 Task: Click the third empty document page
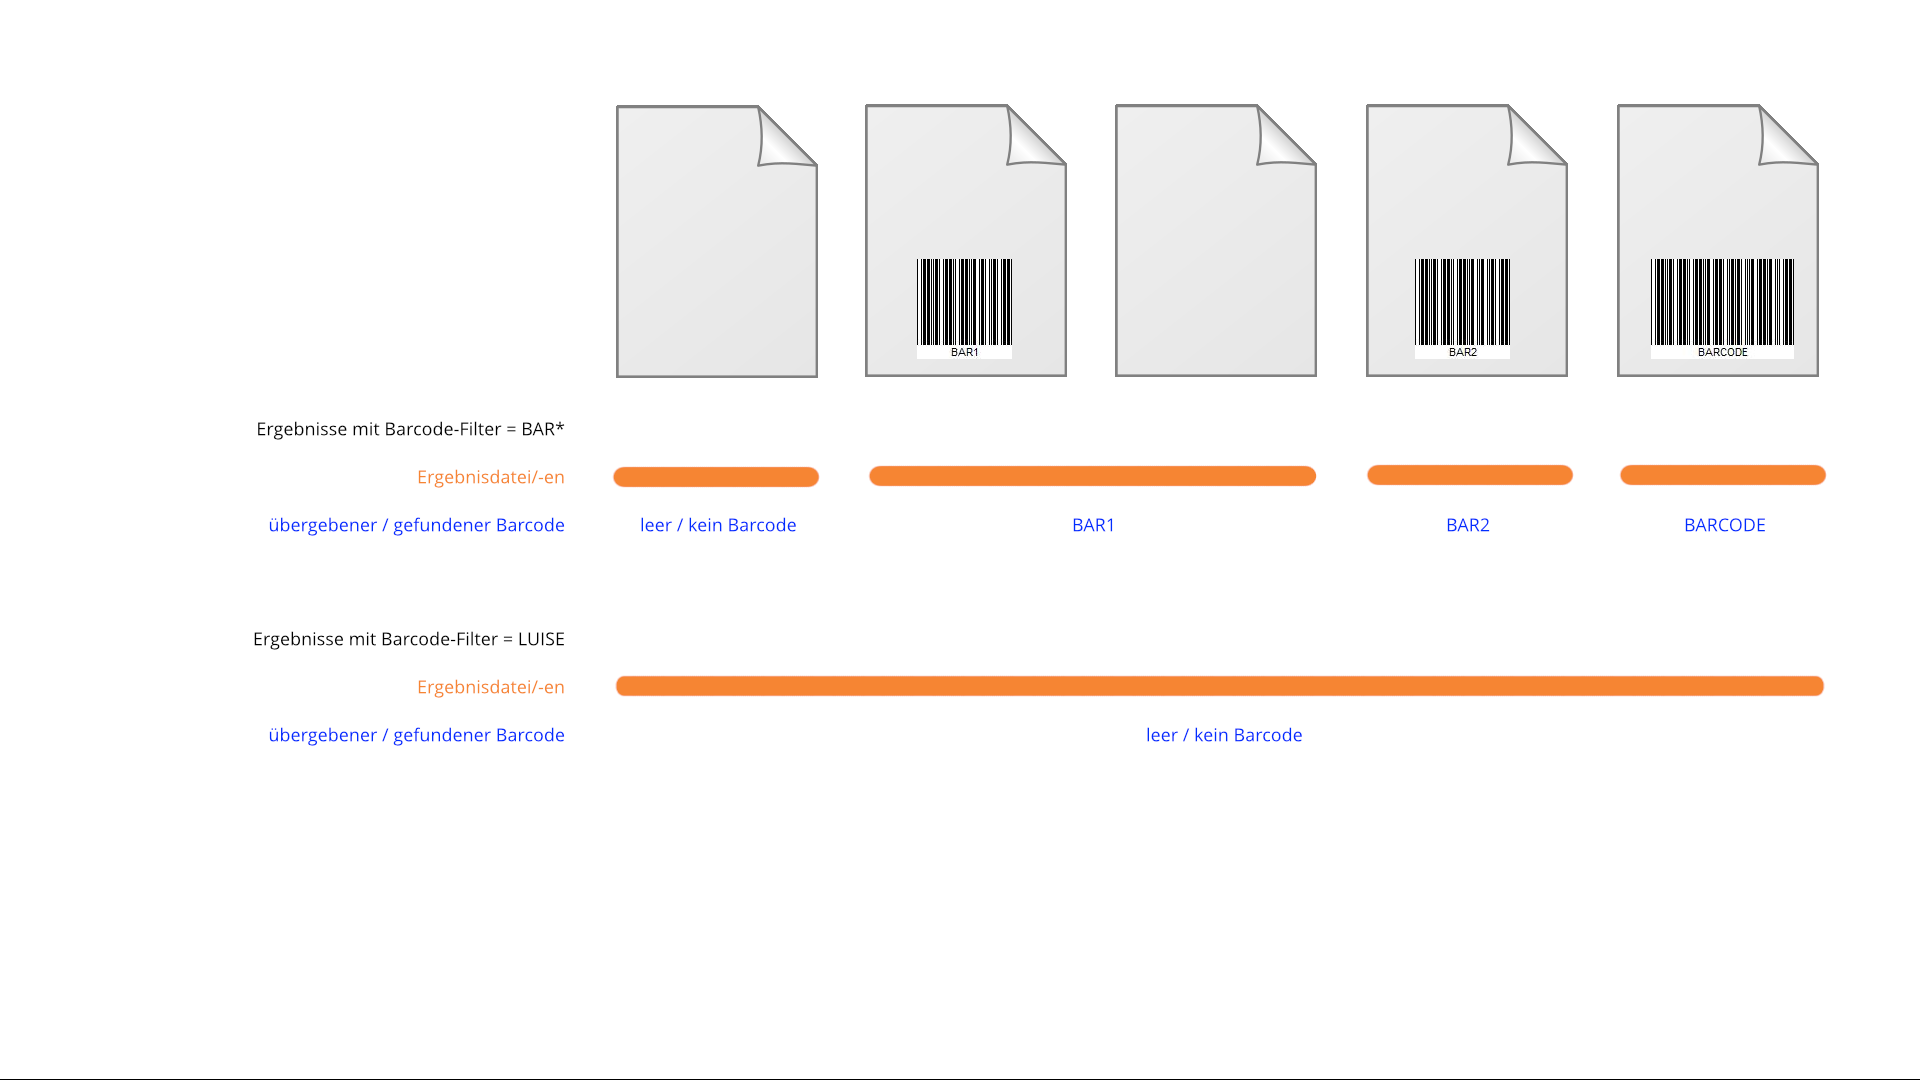coord(1215,242)
